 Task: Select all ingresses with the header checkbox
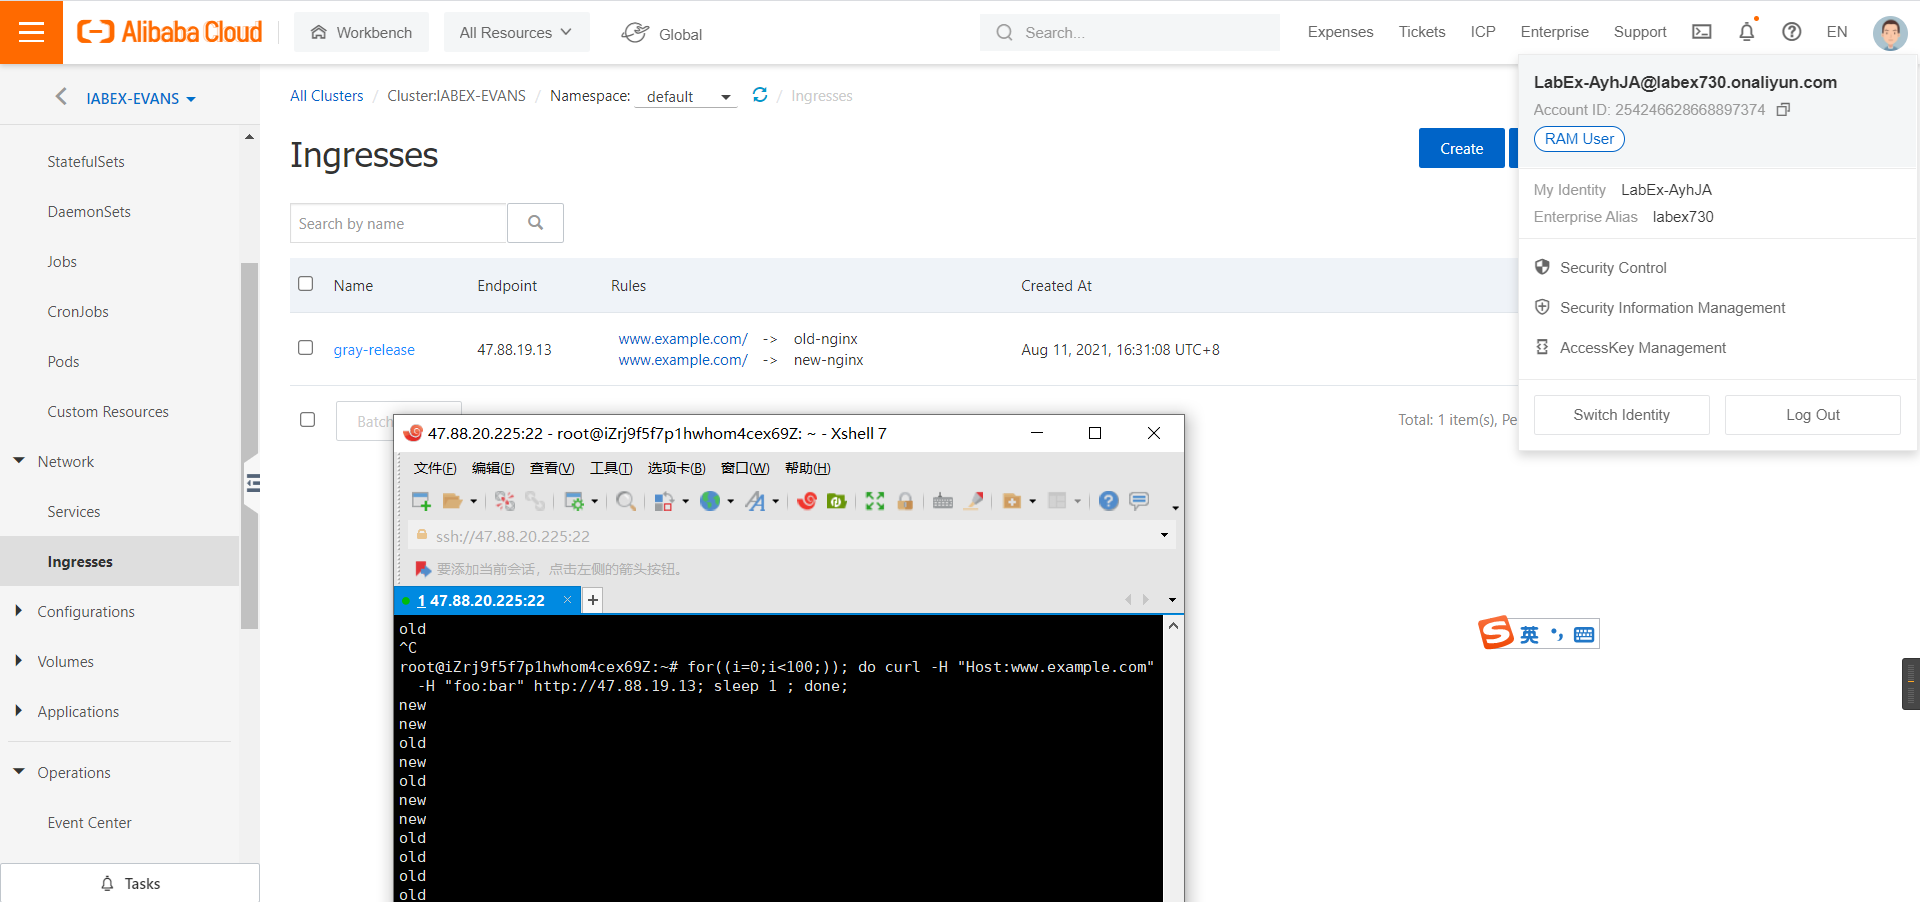point(306,283)
